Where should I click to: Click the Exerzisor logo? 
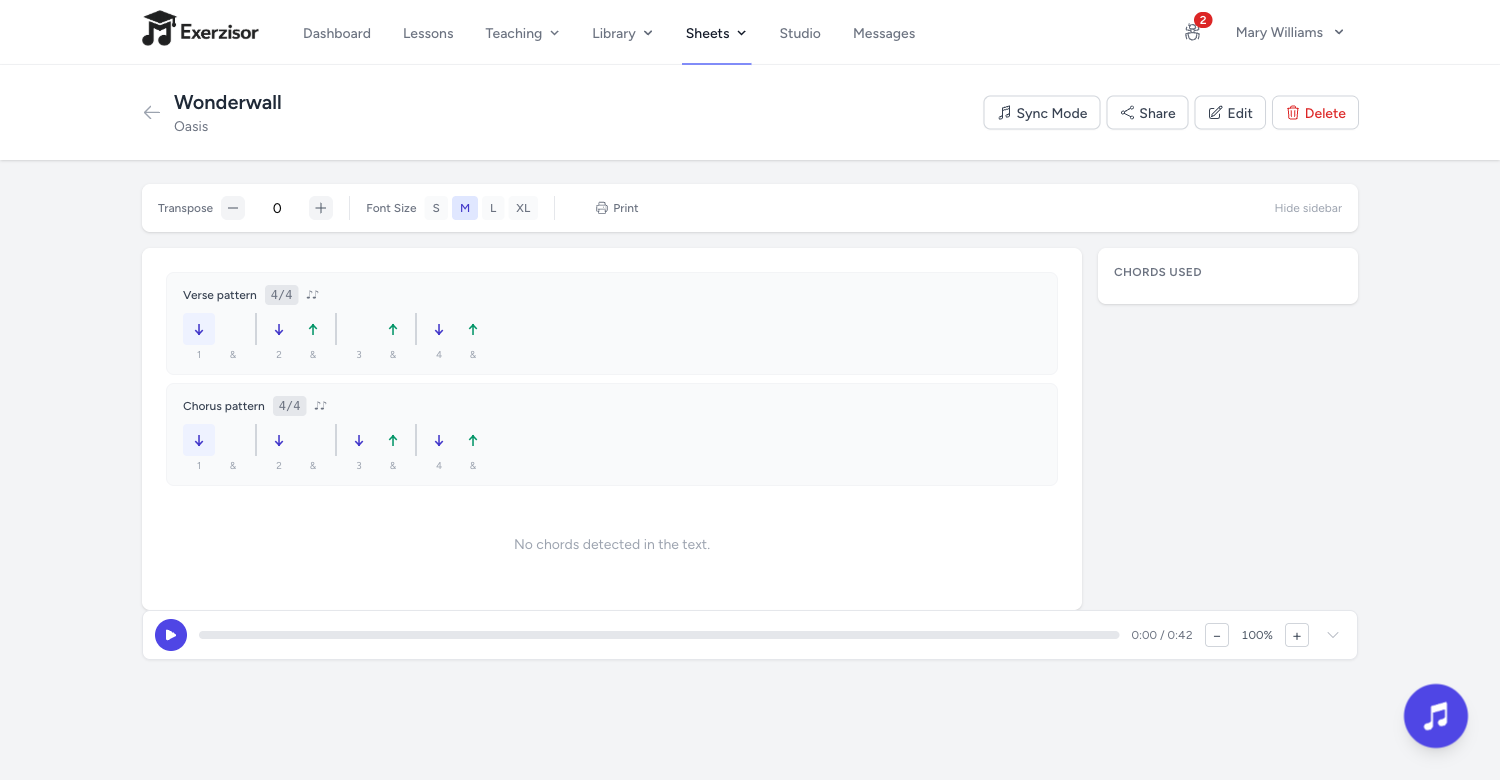[200, 30]
